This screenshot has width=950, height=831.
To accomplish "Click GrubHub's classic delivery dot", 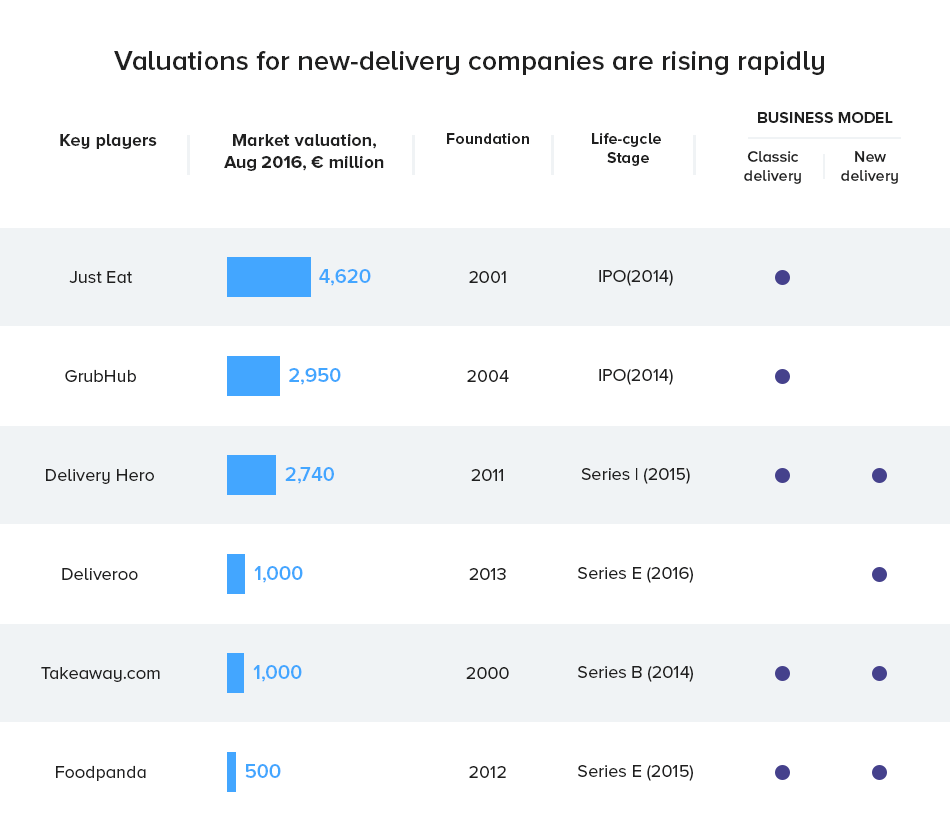I will tap(782, 376).
